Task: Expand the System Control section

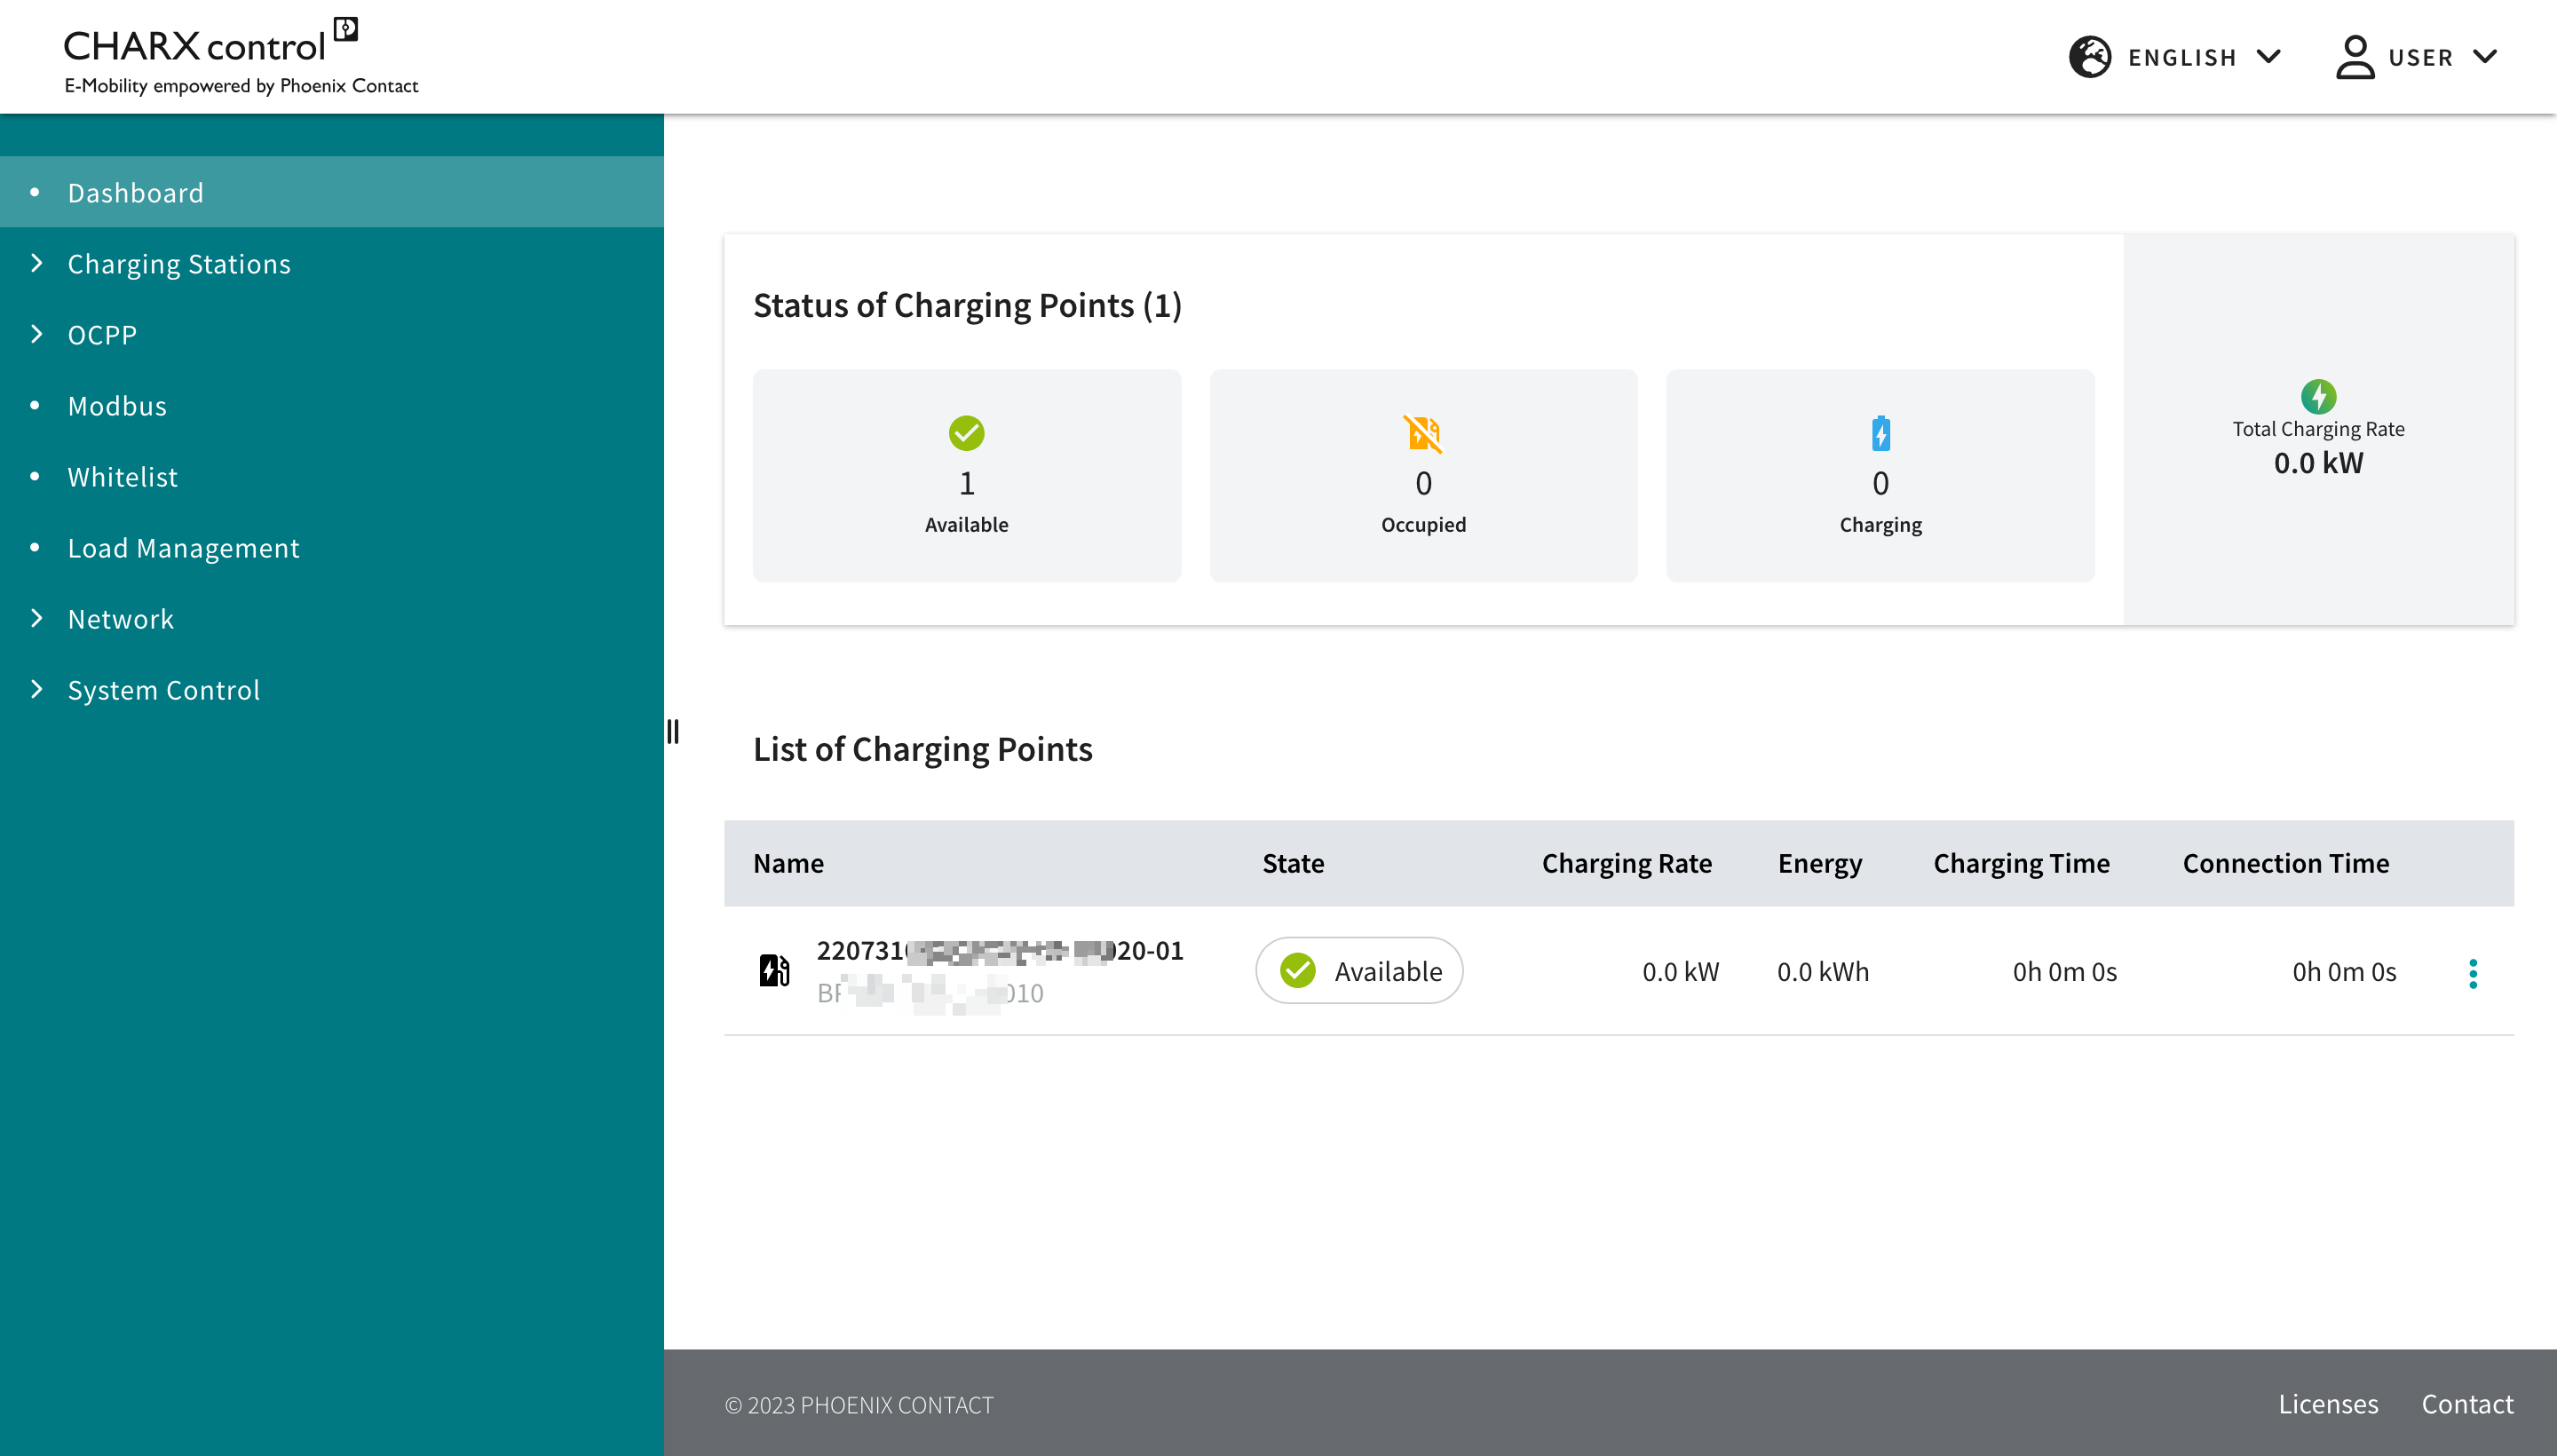Action: [x=163, y=689]
